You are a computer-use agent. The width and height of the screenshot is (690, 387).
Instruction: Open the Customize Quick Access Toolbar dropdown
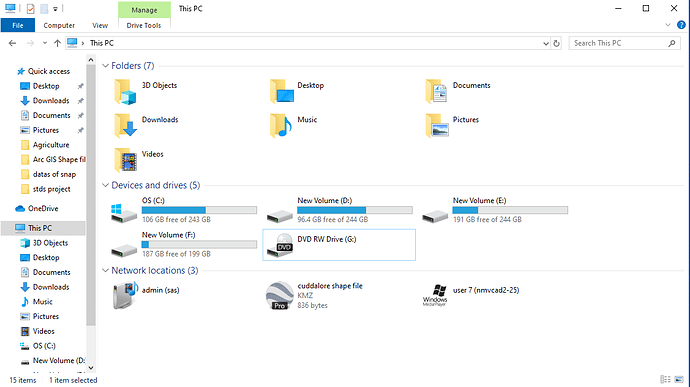point(55,9)
